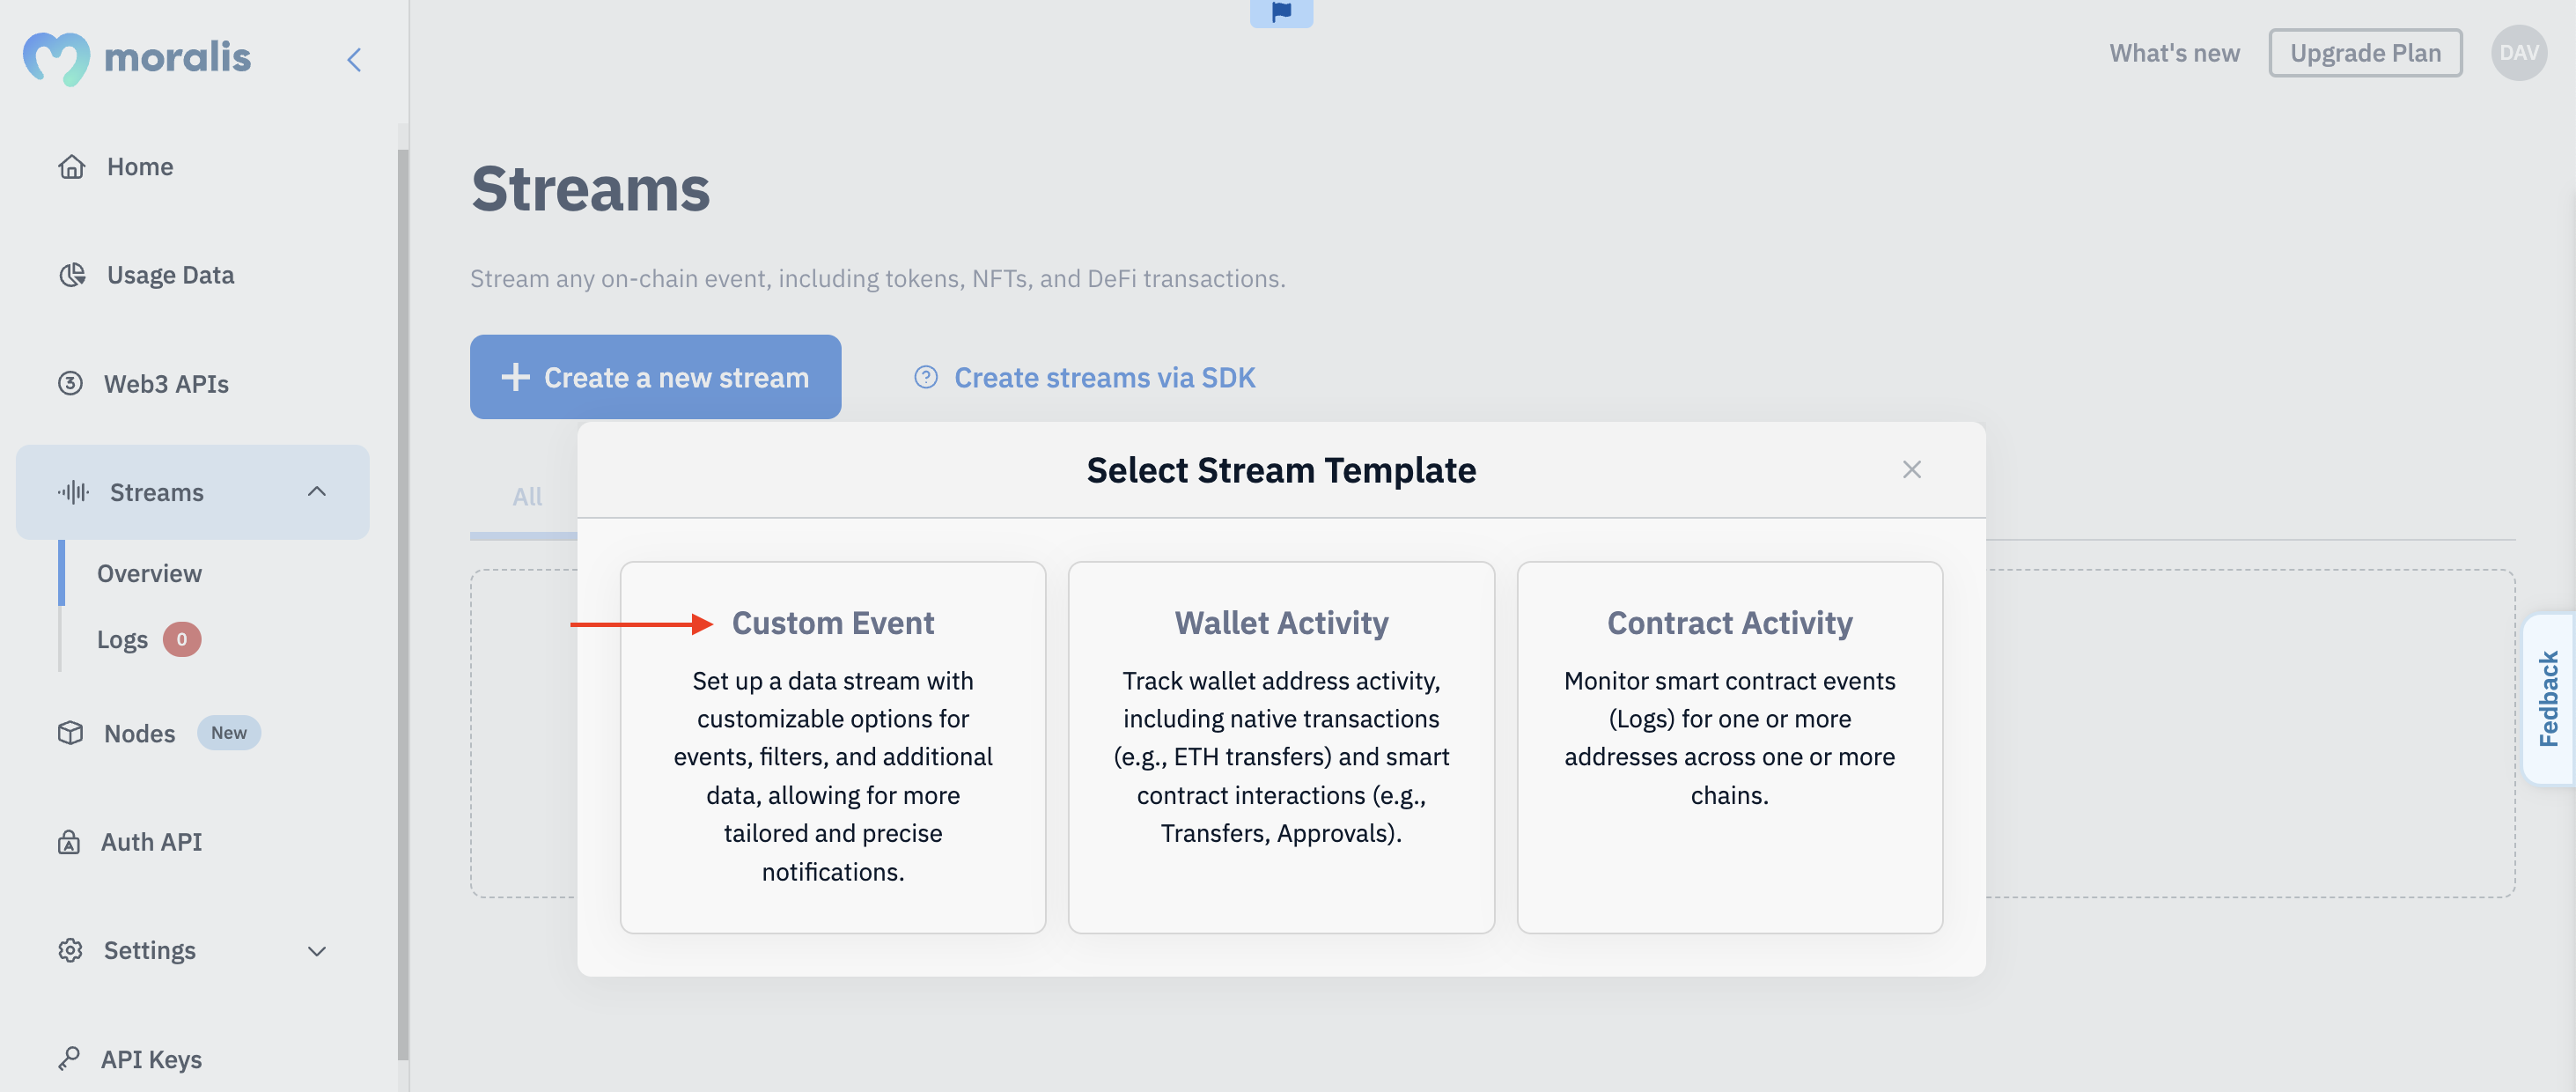
Task: Click the What's new link
Action: [2174, 53]
